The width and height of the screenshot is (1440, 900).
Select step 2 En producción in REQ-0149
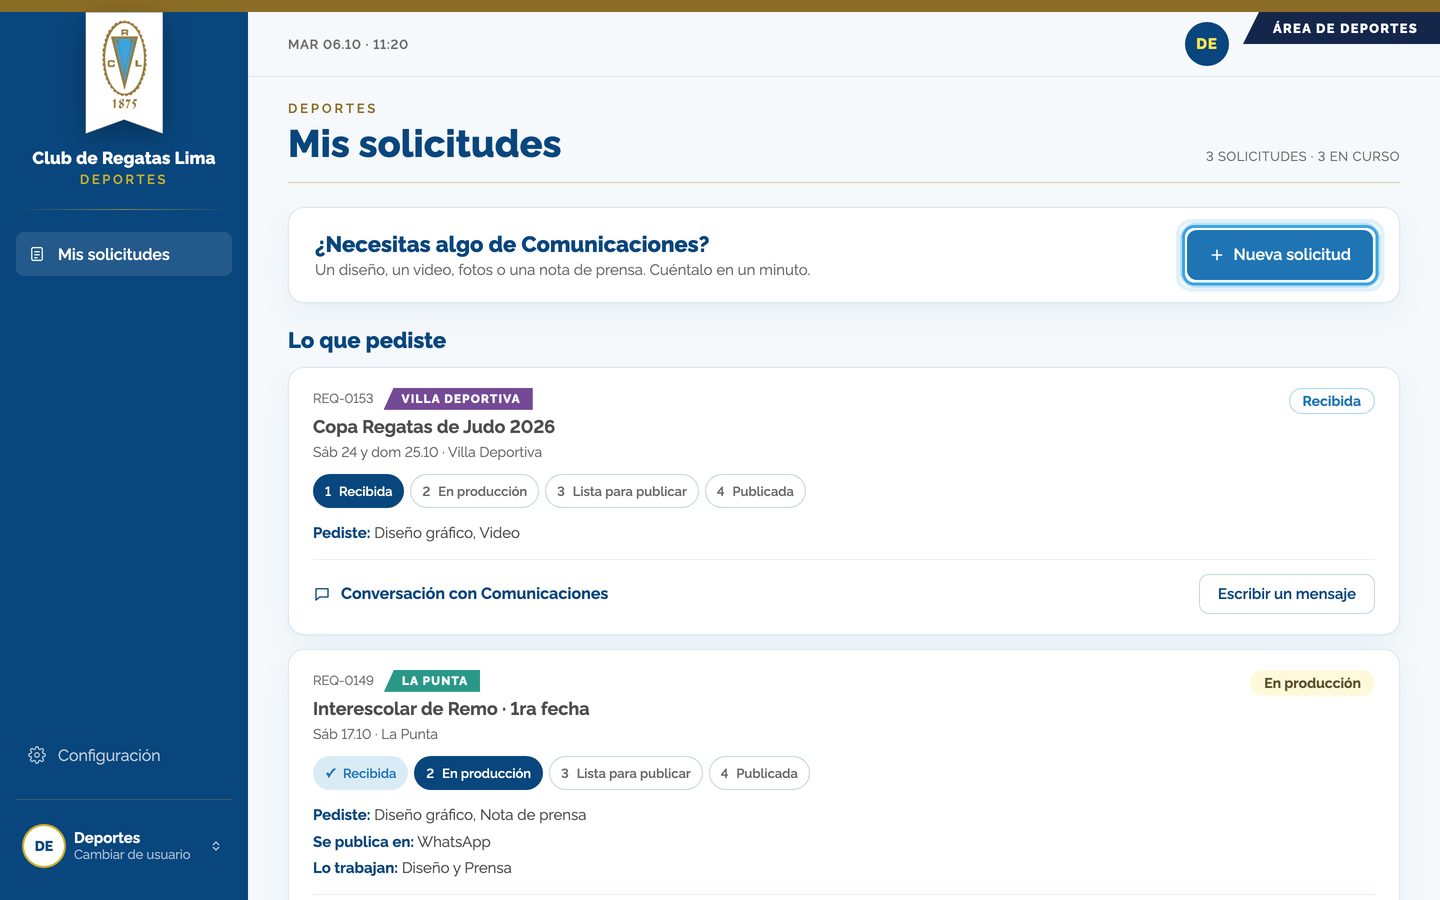click(x=478, y=773)
